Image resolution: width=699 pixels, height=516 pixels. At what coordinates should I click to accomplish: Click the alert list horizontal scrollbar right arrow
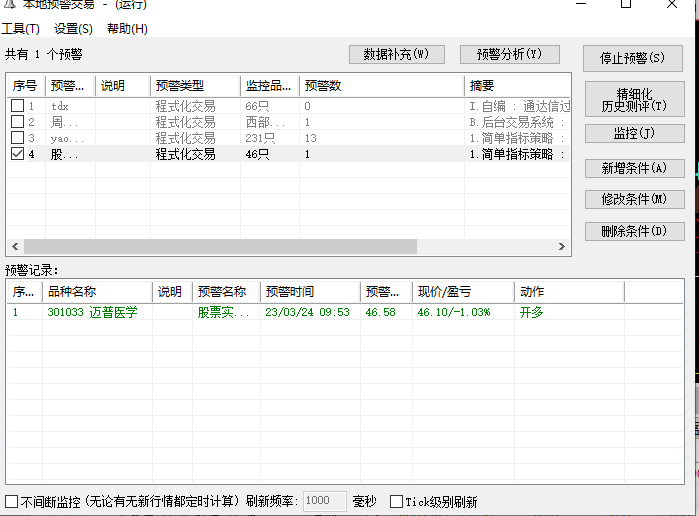point(564,246)
